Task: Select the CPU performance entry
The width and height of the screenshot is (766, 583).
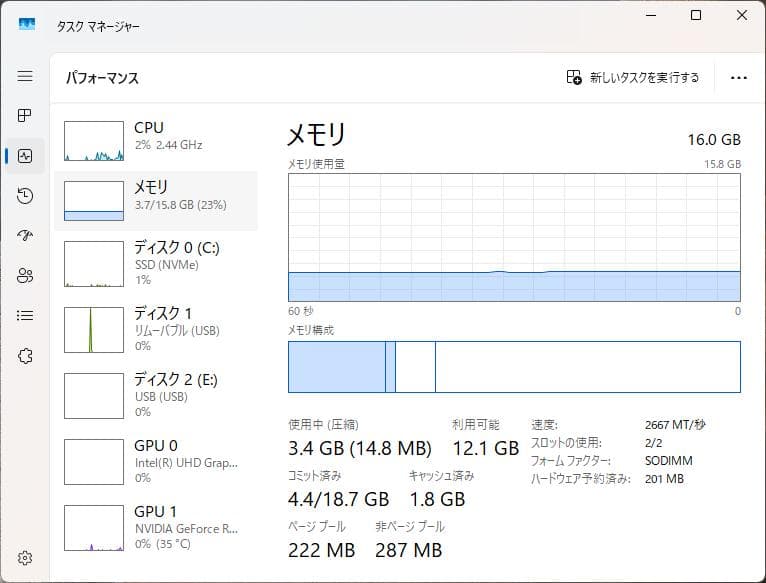Action: (156, 141)
